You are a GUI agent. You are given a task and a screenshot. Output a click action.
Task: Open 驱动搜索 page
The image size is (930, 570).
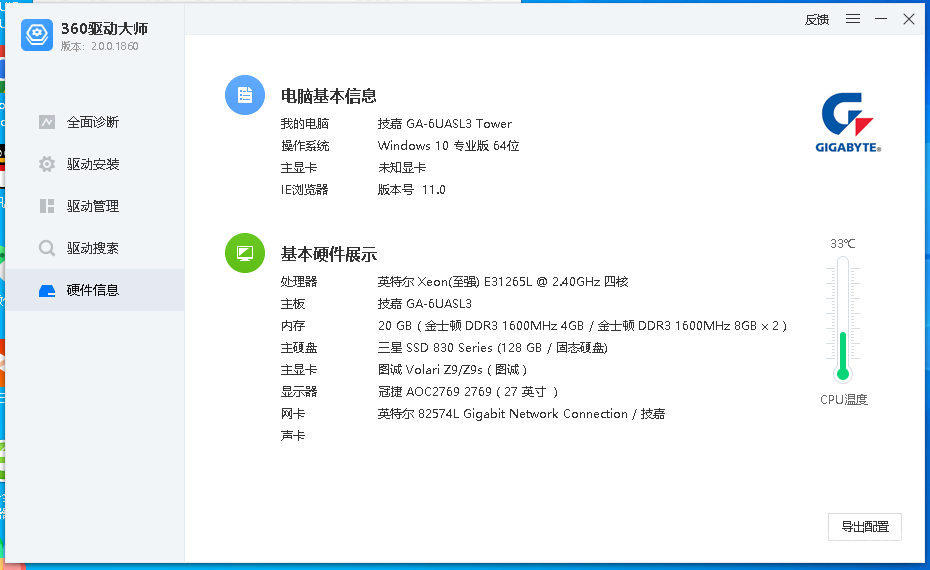tap(93, 248)
